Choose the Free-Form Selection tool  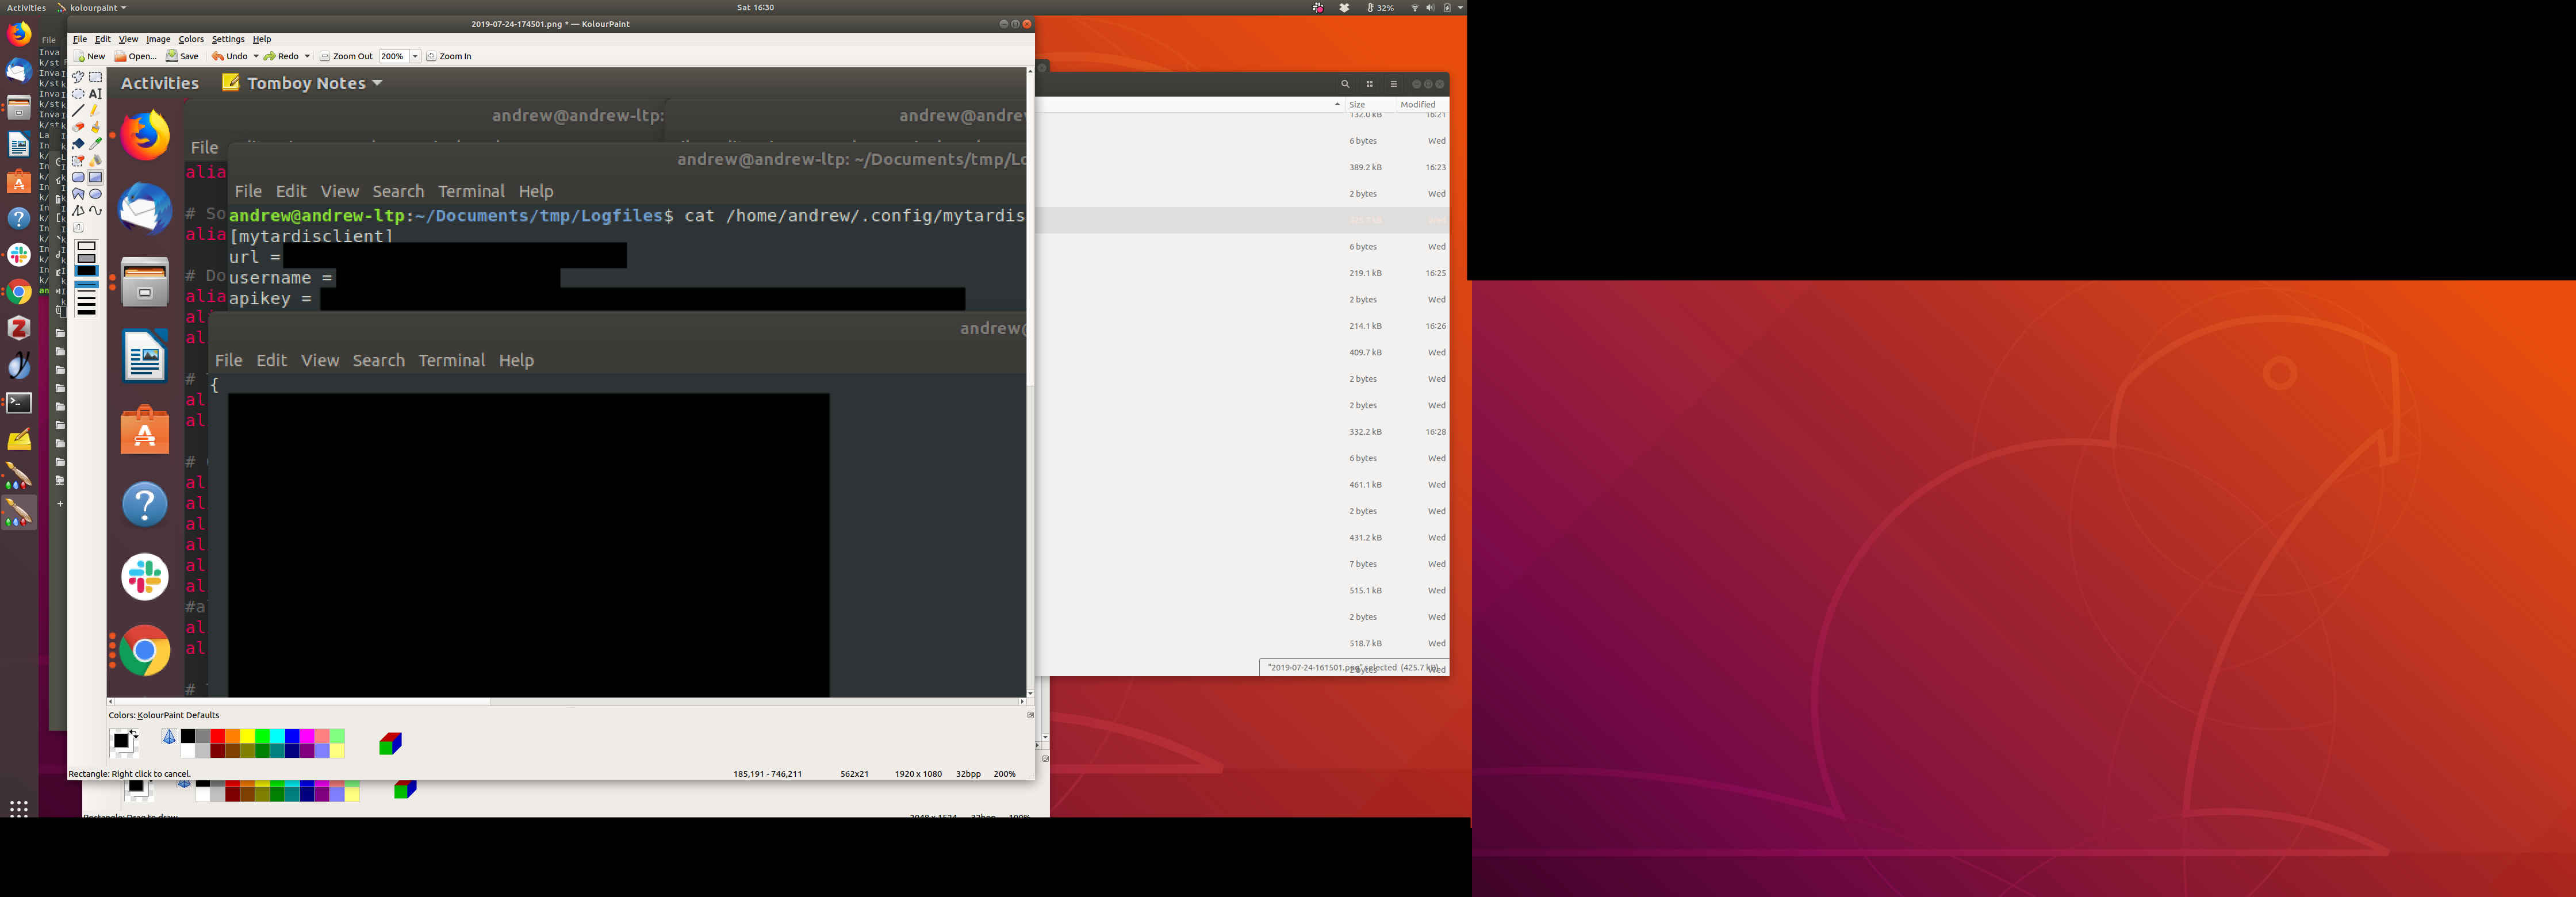[78, 77]
